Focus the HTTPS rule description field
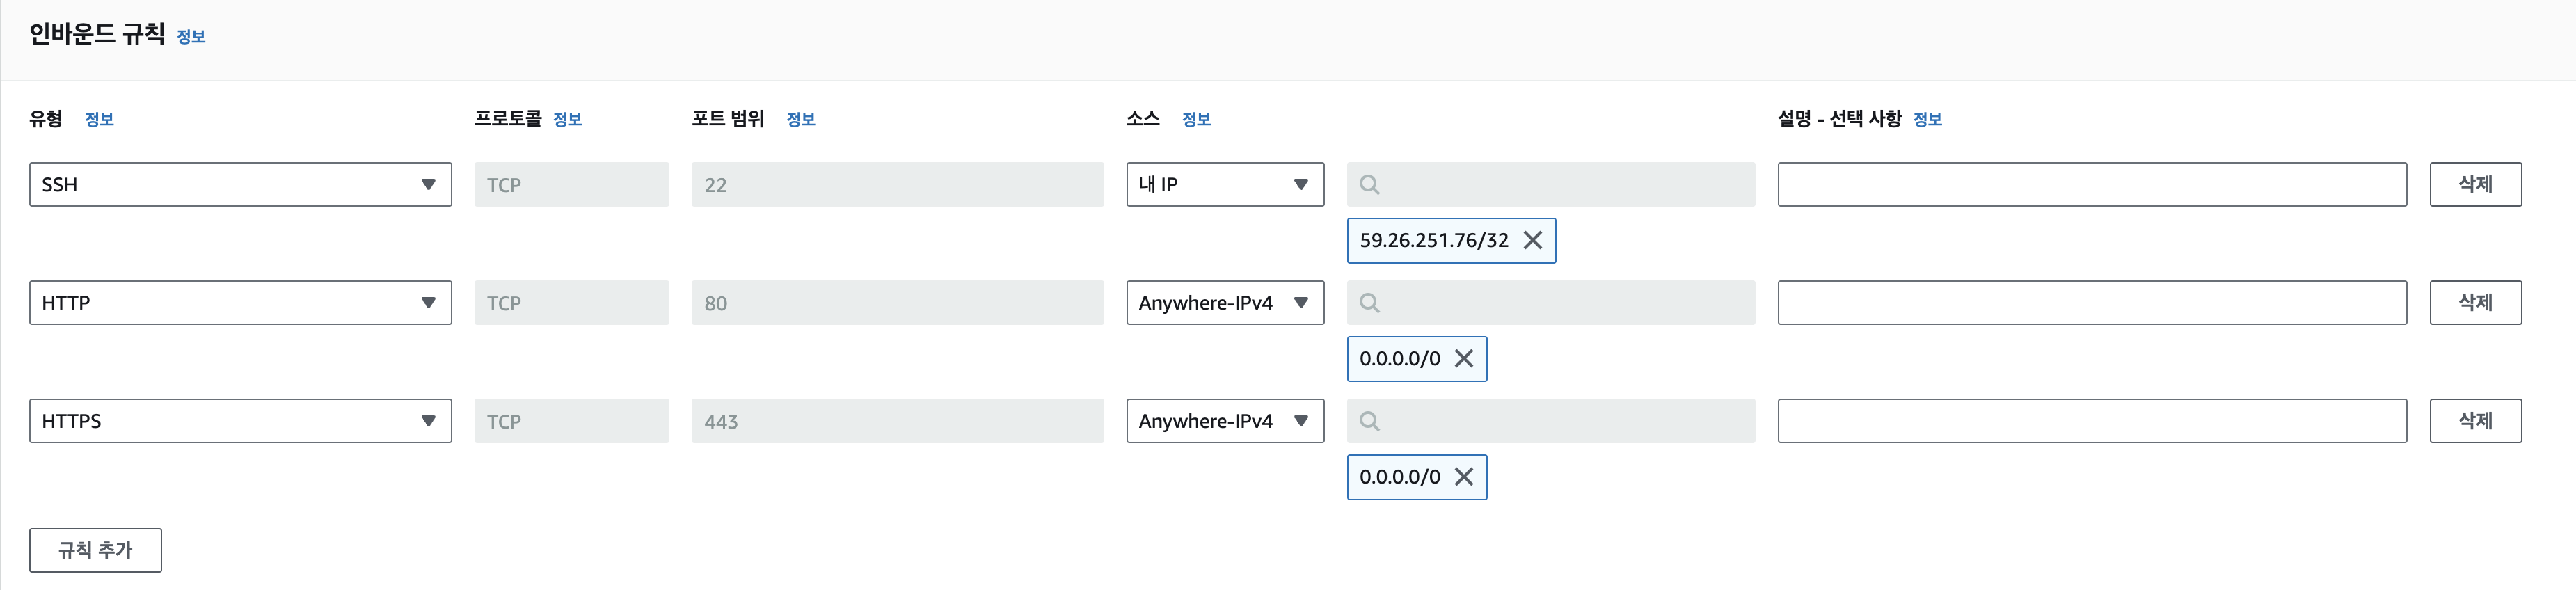 coord(2092,421)
